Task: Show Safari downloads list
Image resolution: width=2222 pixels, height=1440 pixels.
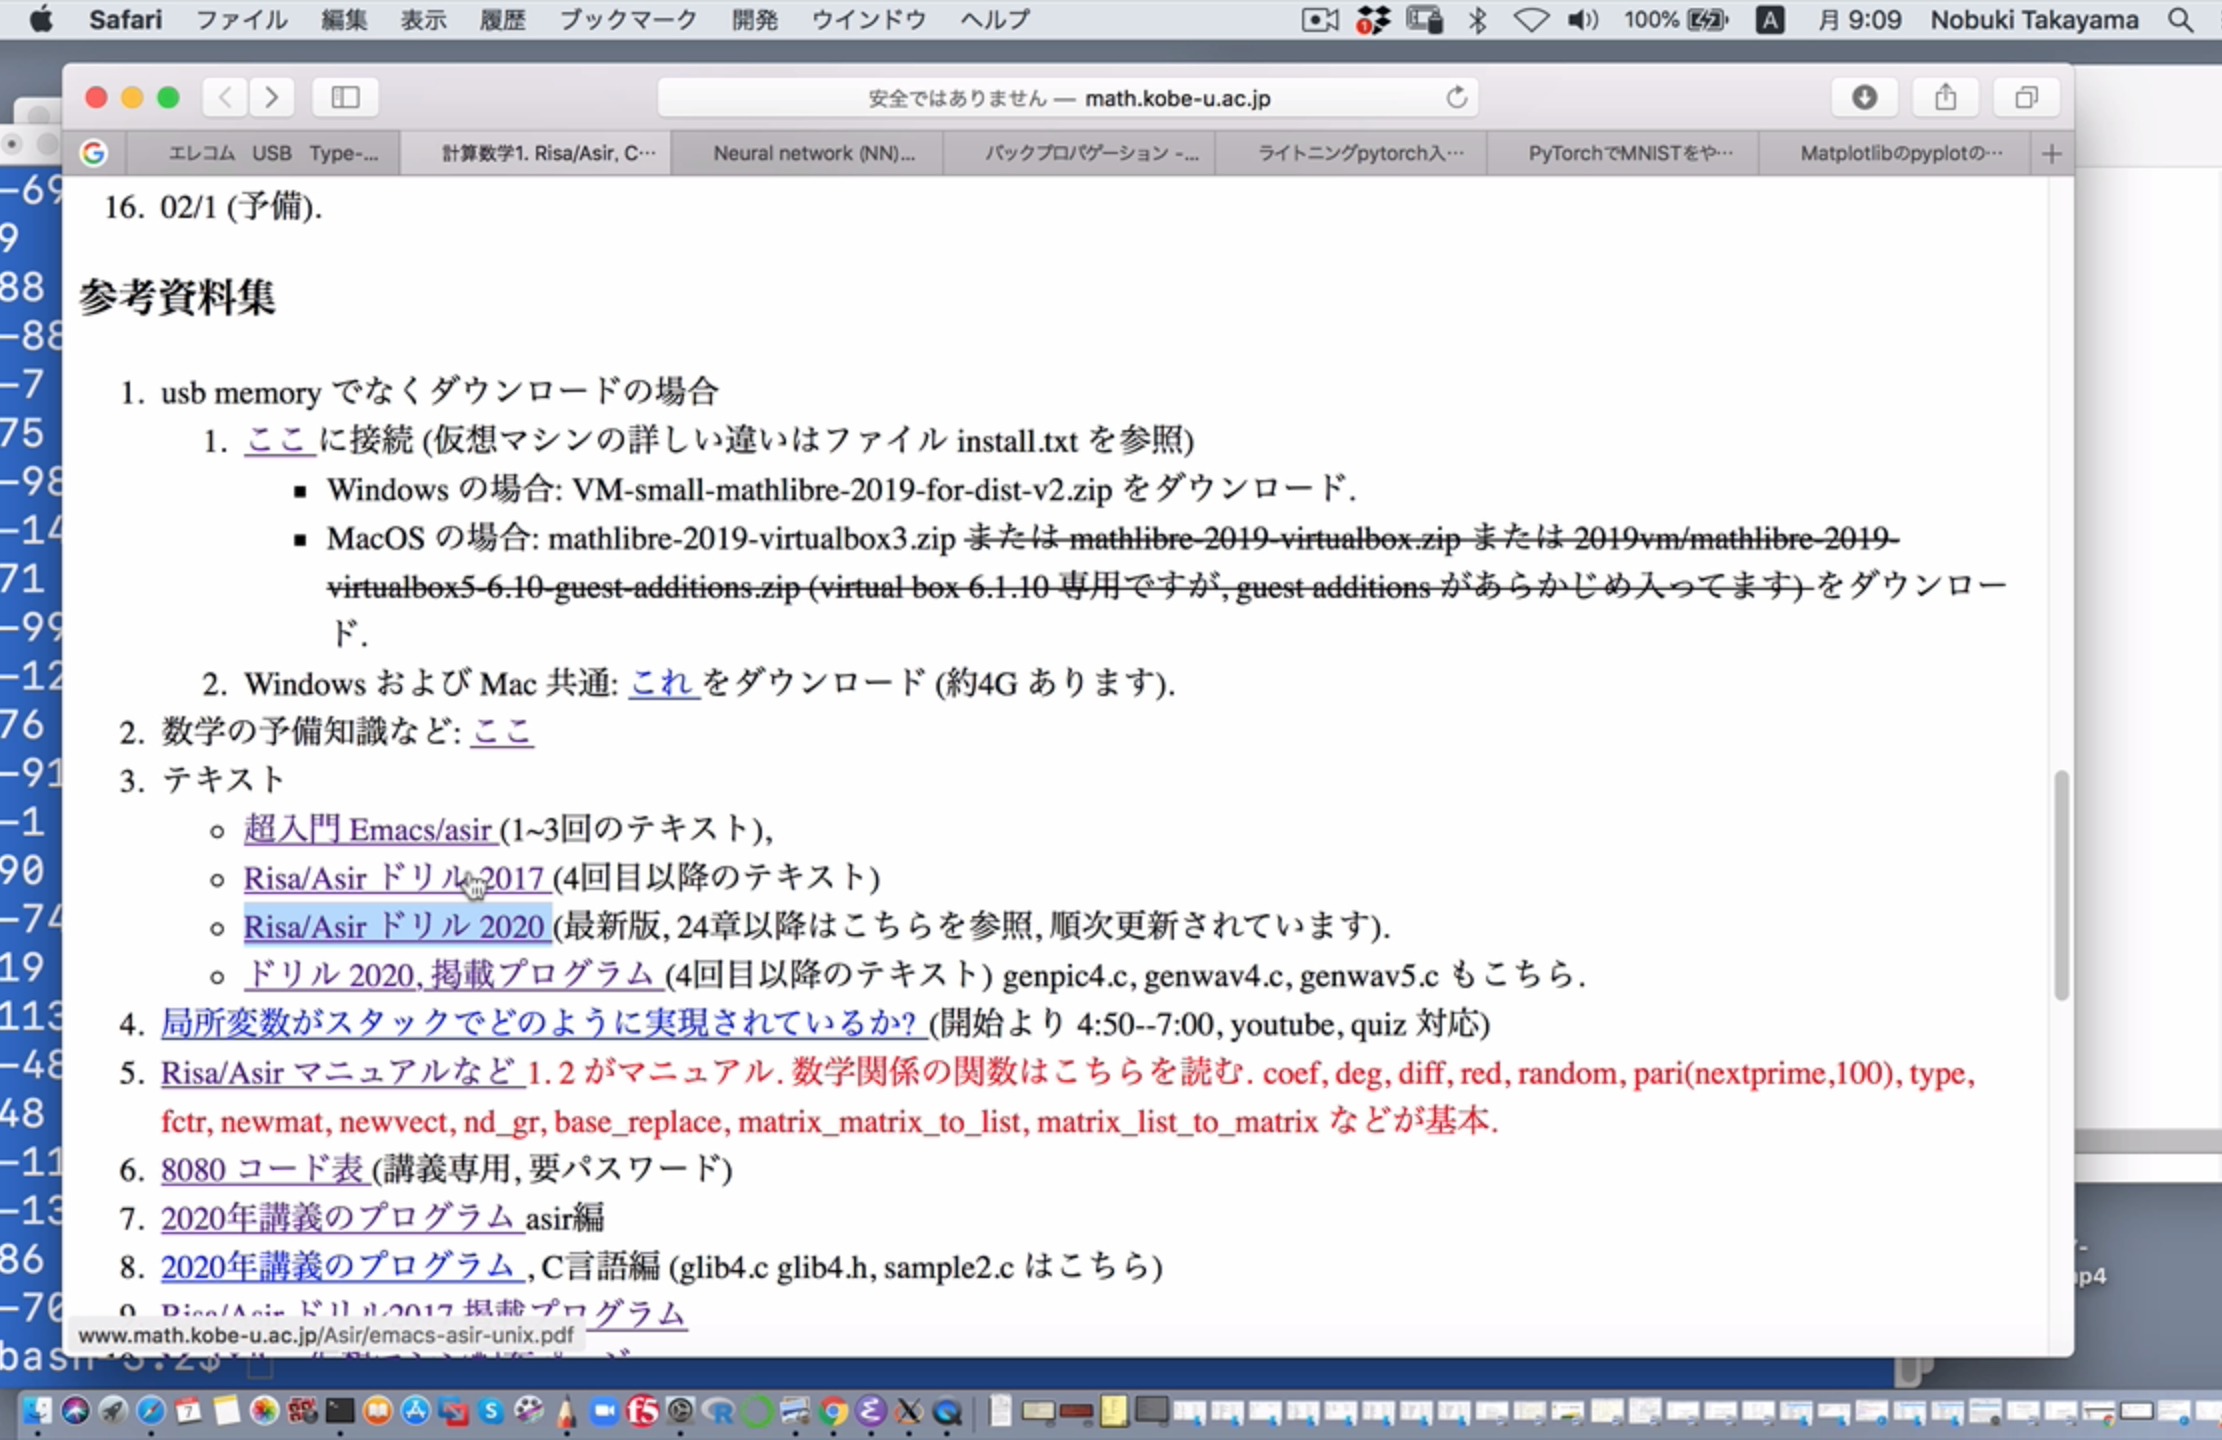Action: click(x=1864, y=97)
